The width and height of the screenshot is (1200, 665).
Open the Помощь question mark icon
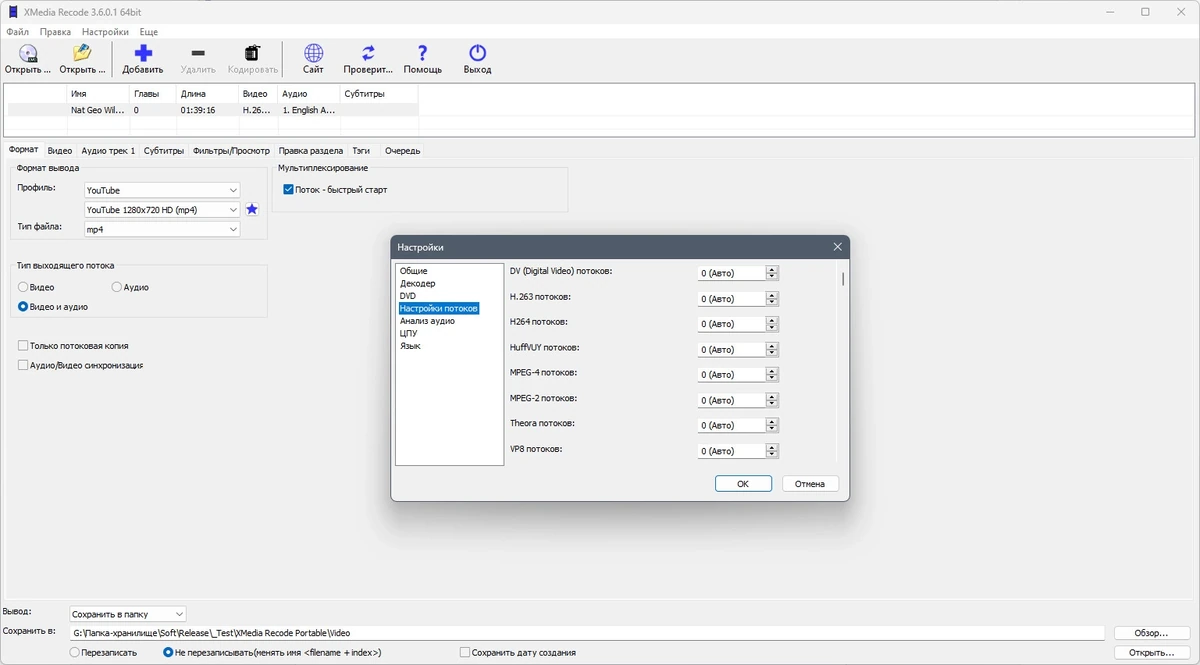(x=422, y=54)
